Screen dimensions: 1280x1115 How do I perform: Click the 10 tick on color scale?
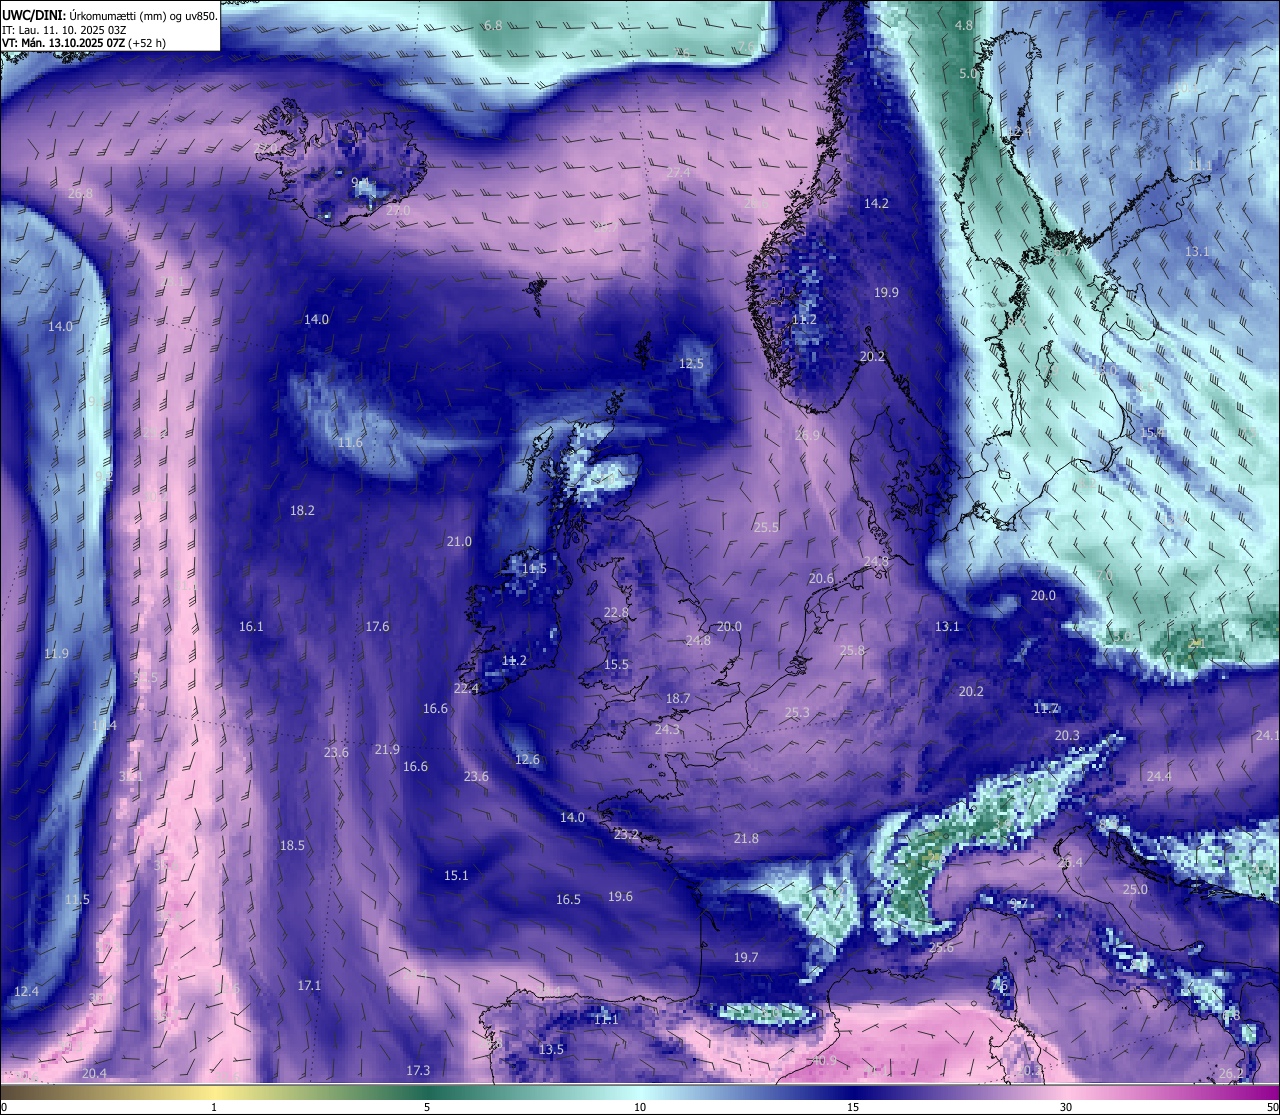pos(640,1107)
